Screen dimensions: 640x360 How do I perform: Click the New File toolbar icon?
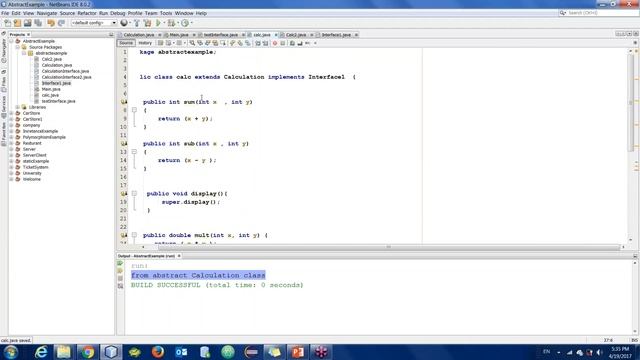pyautogui.click(x=8, y=23)
